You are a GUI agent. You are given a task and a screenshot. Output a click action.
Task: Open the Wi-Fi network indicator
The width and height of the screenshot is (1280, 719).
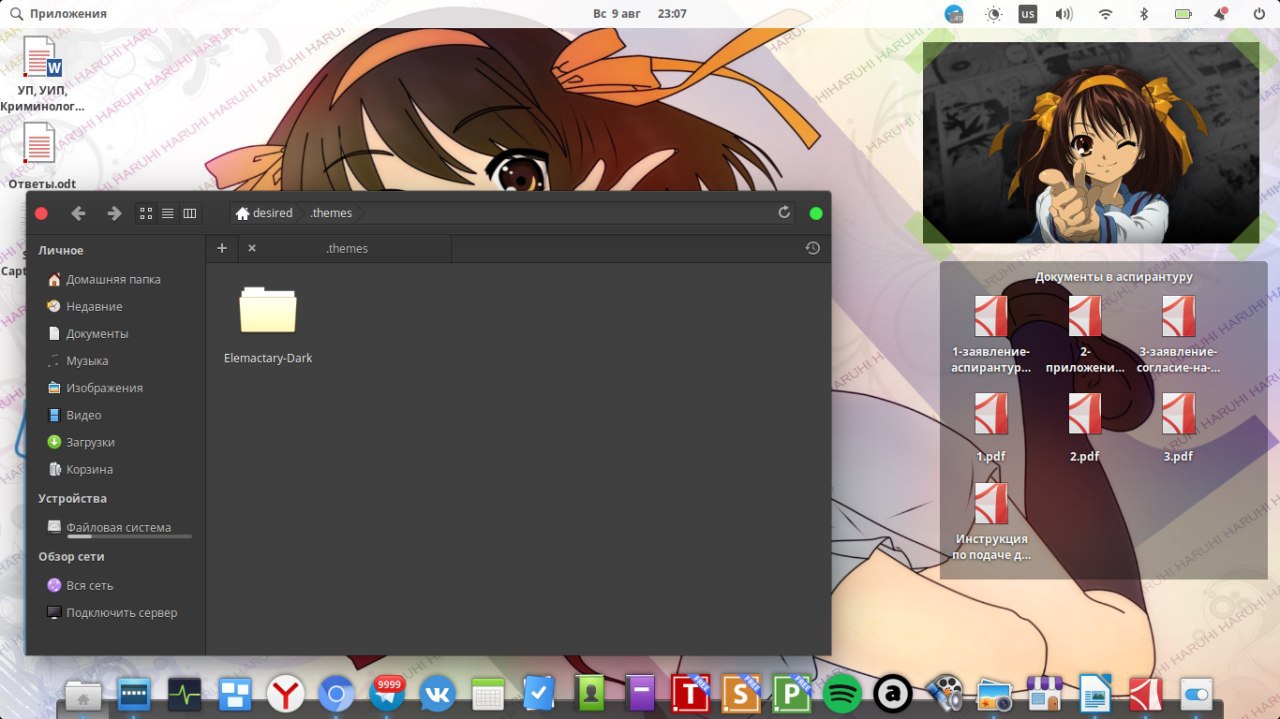[1105, 14]
